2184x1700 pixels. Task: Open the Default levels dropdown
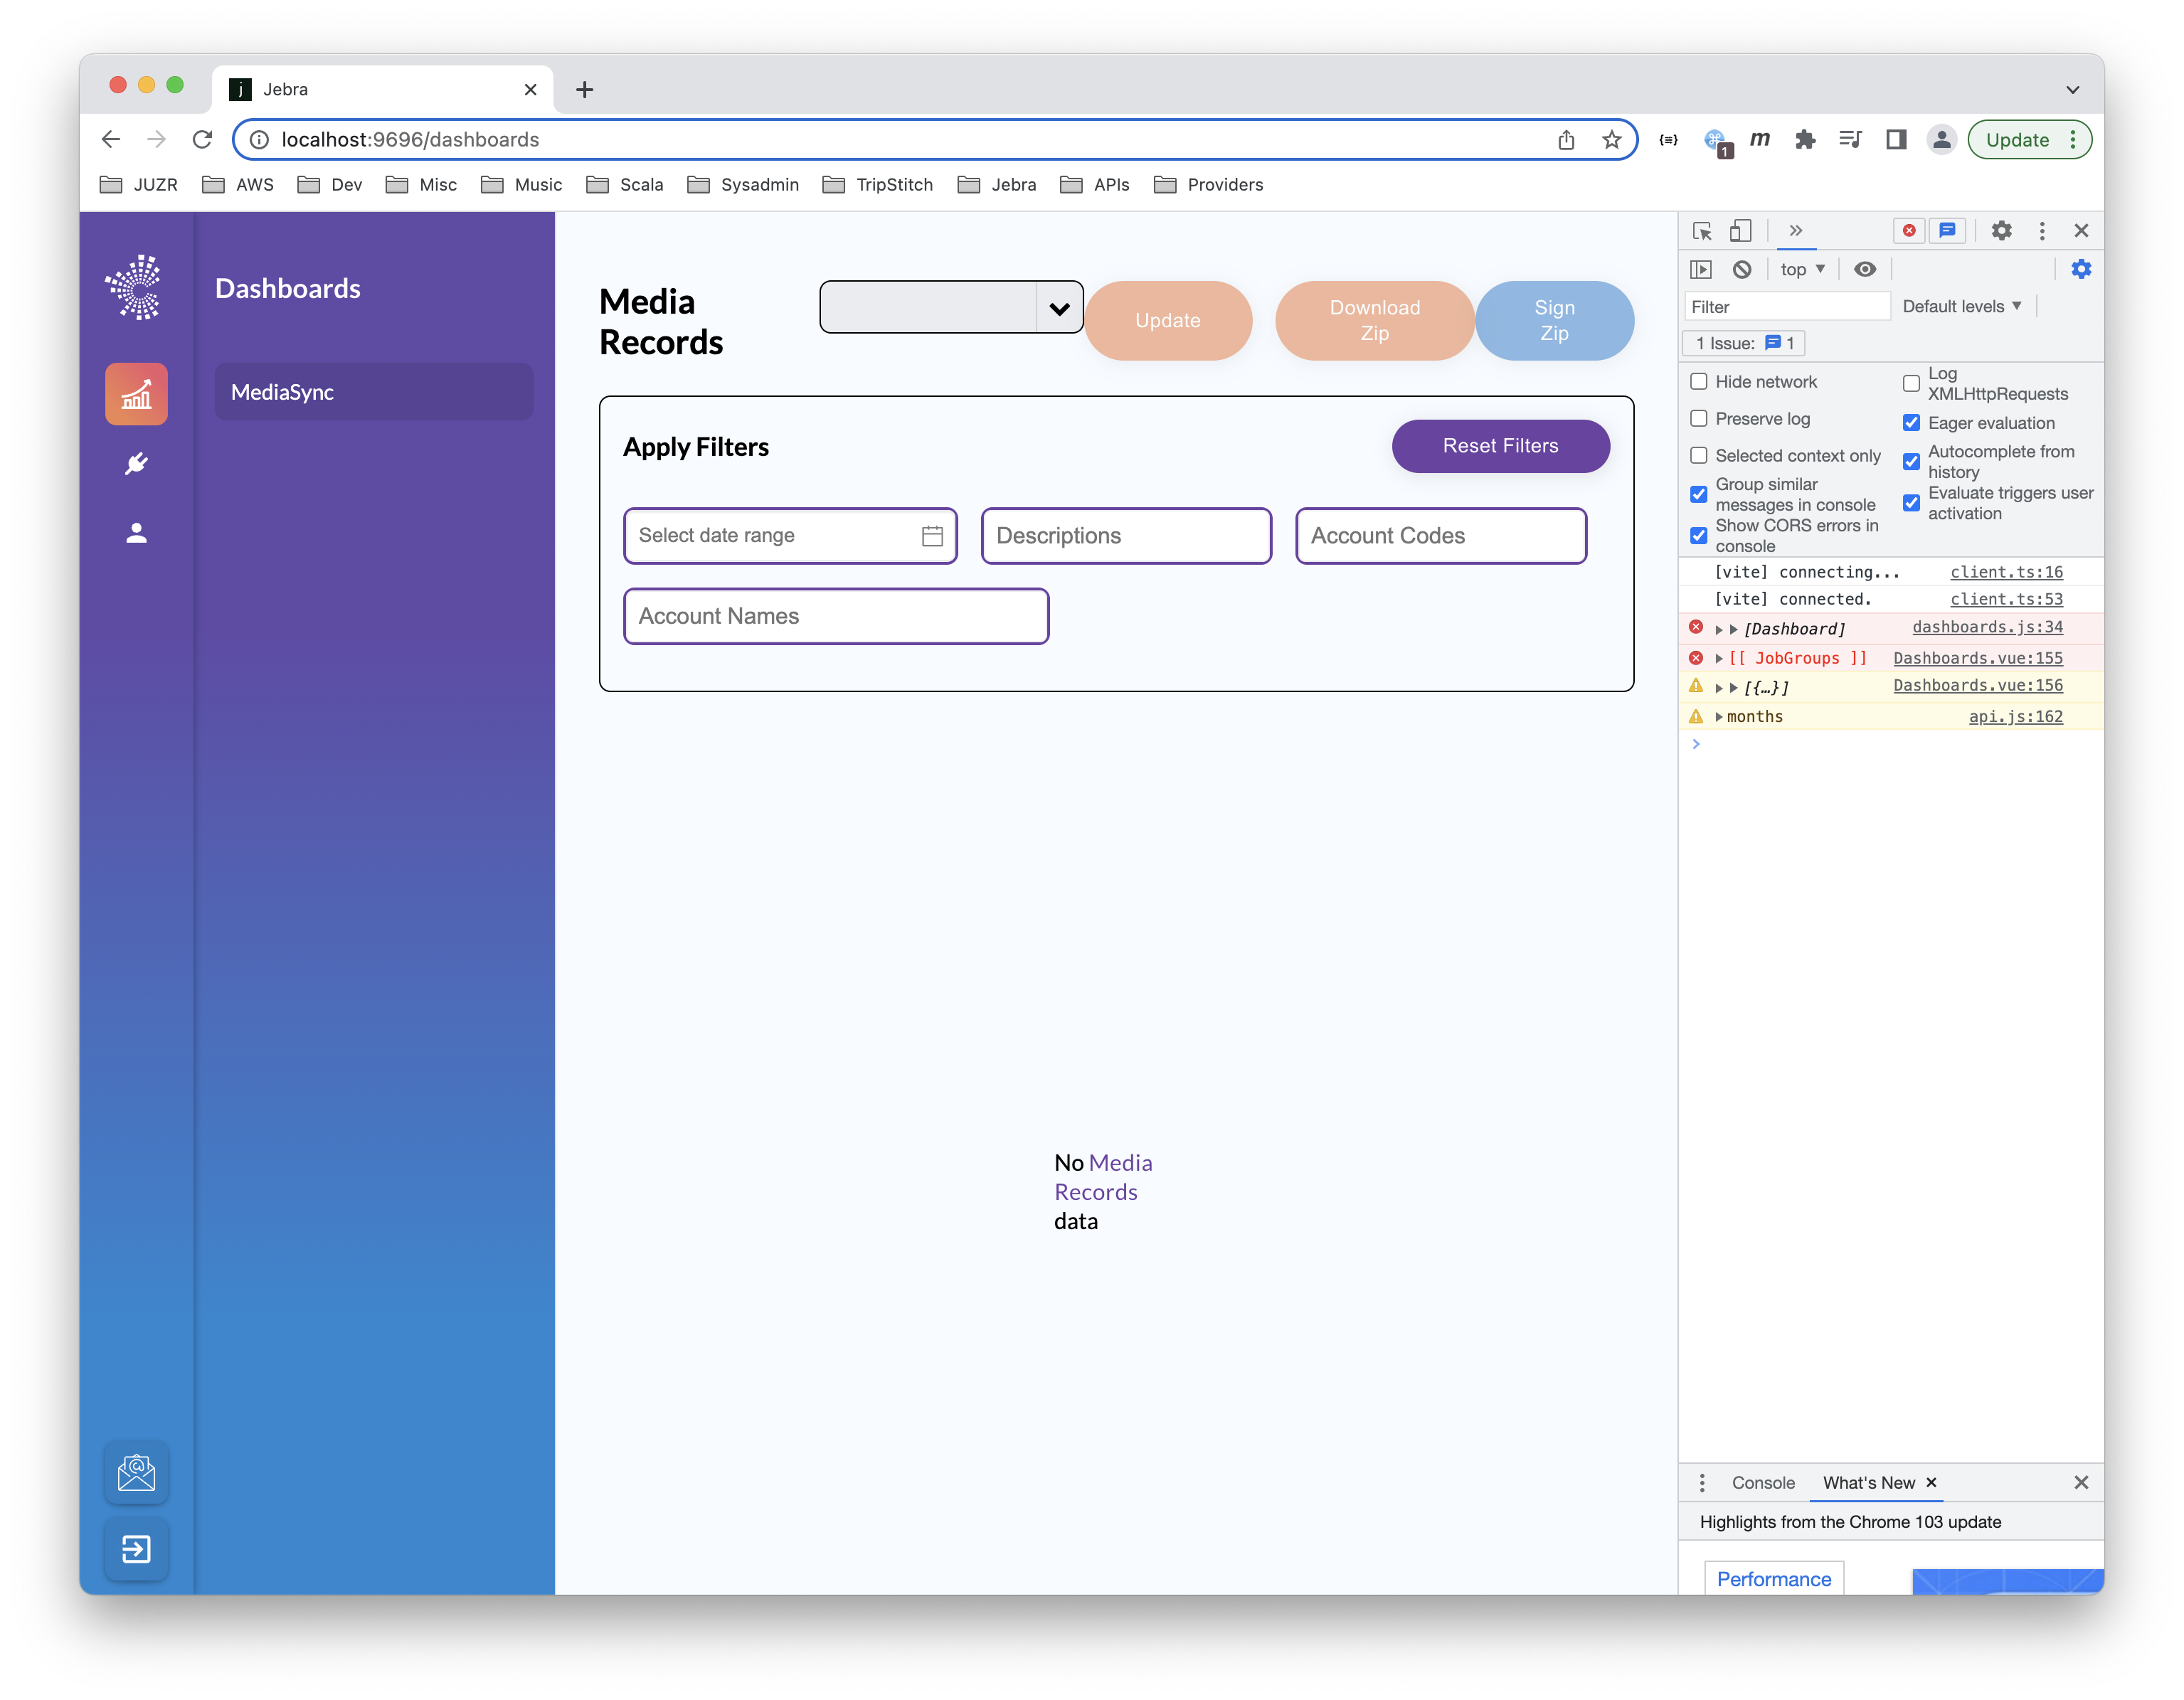click(1961, 307)
